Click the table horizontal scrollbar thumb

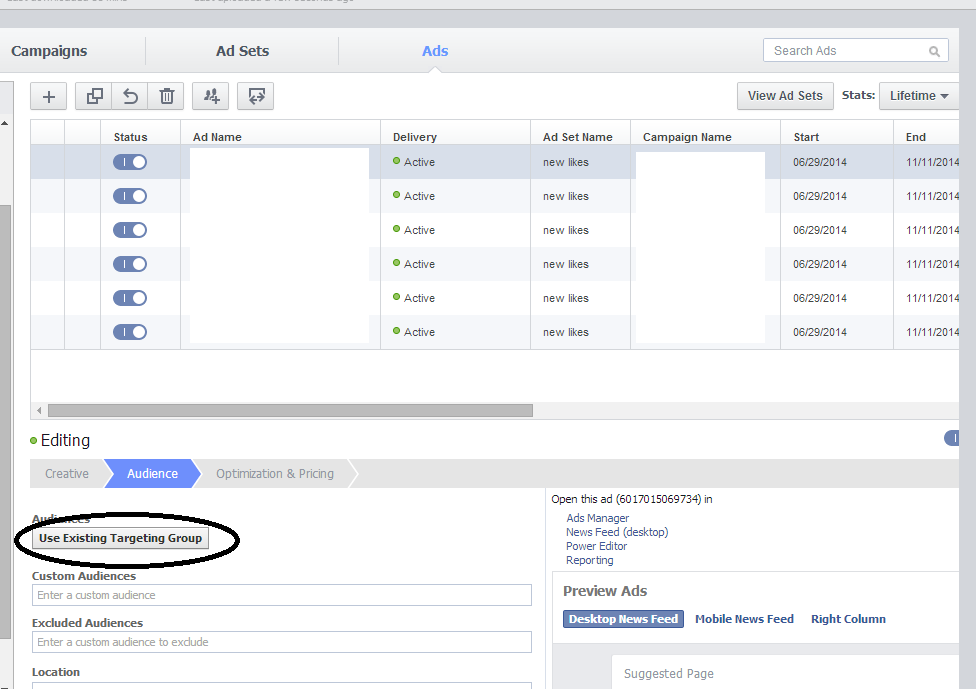point(290,410)
